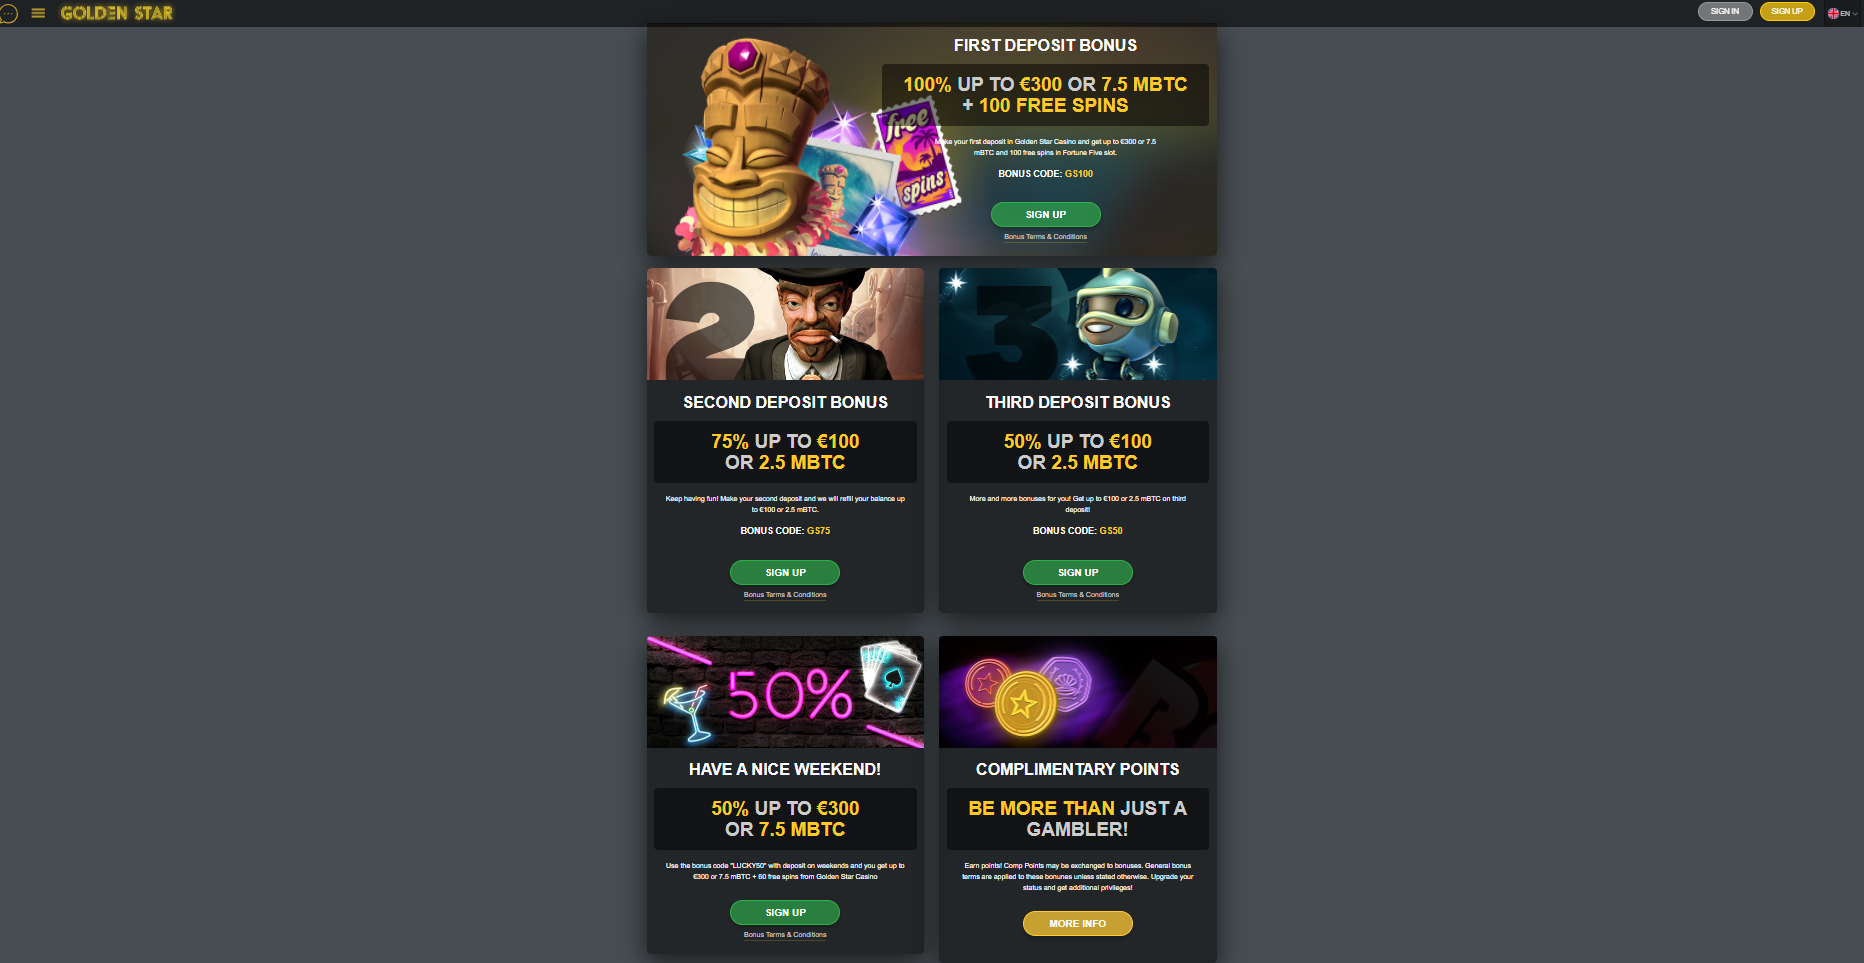
Task: Click the Complimentary Points coins image
Action: [1077, 692]
